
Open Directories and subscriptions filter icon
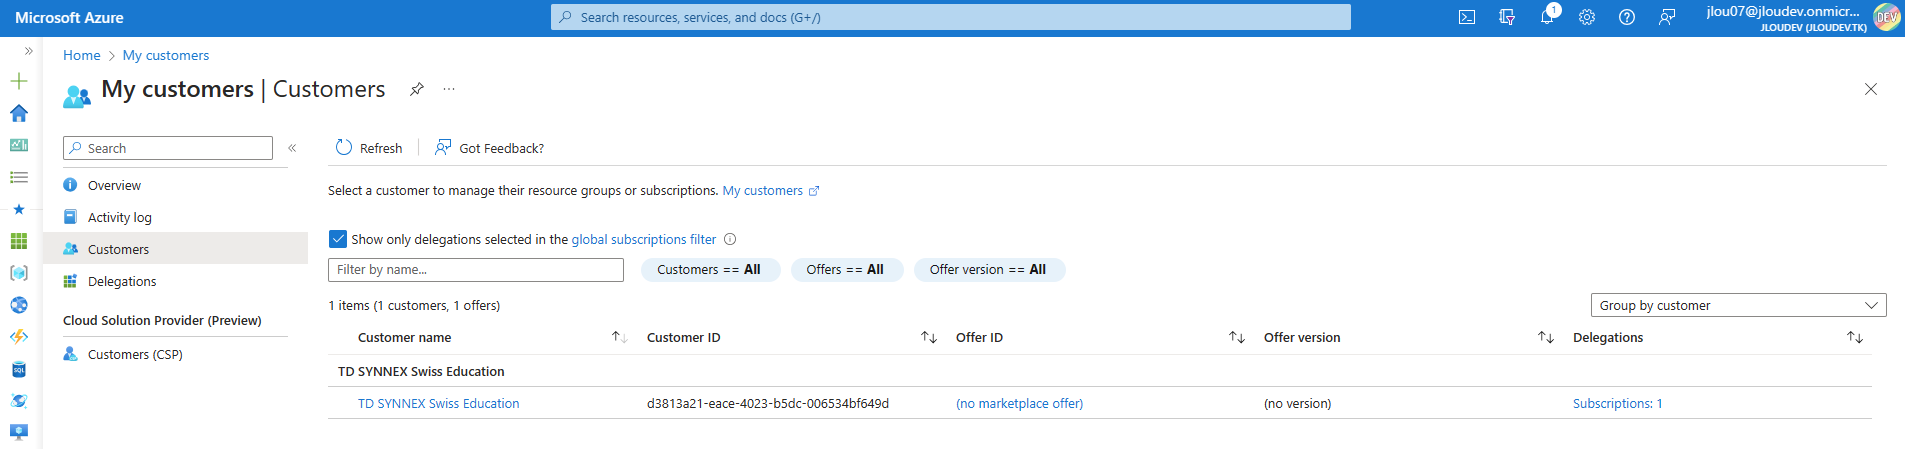[x=1507, y=17]
